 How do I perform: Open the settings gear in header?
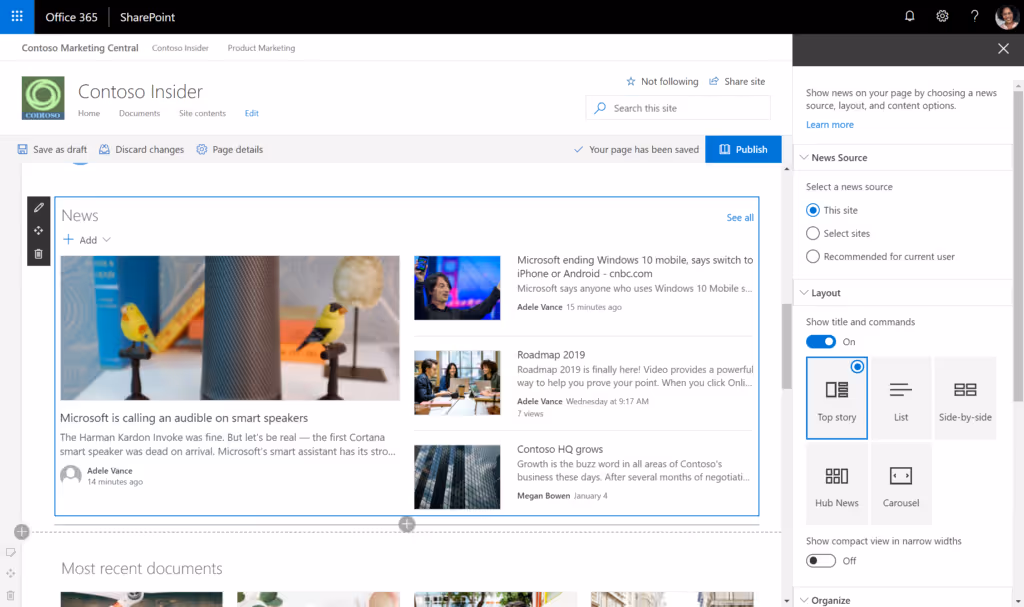pyautogui.click(x=942, y=16)
